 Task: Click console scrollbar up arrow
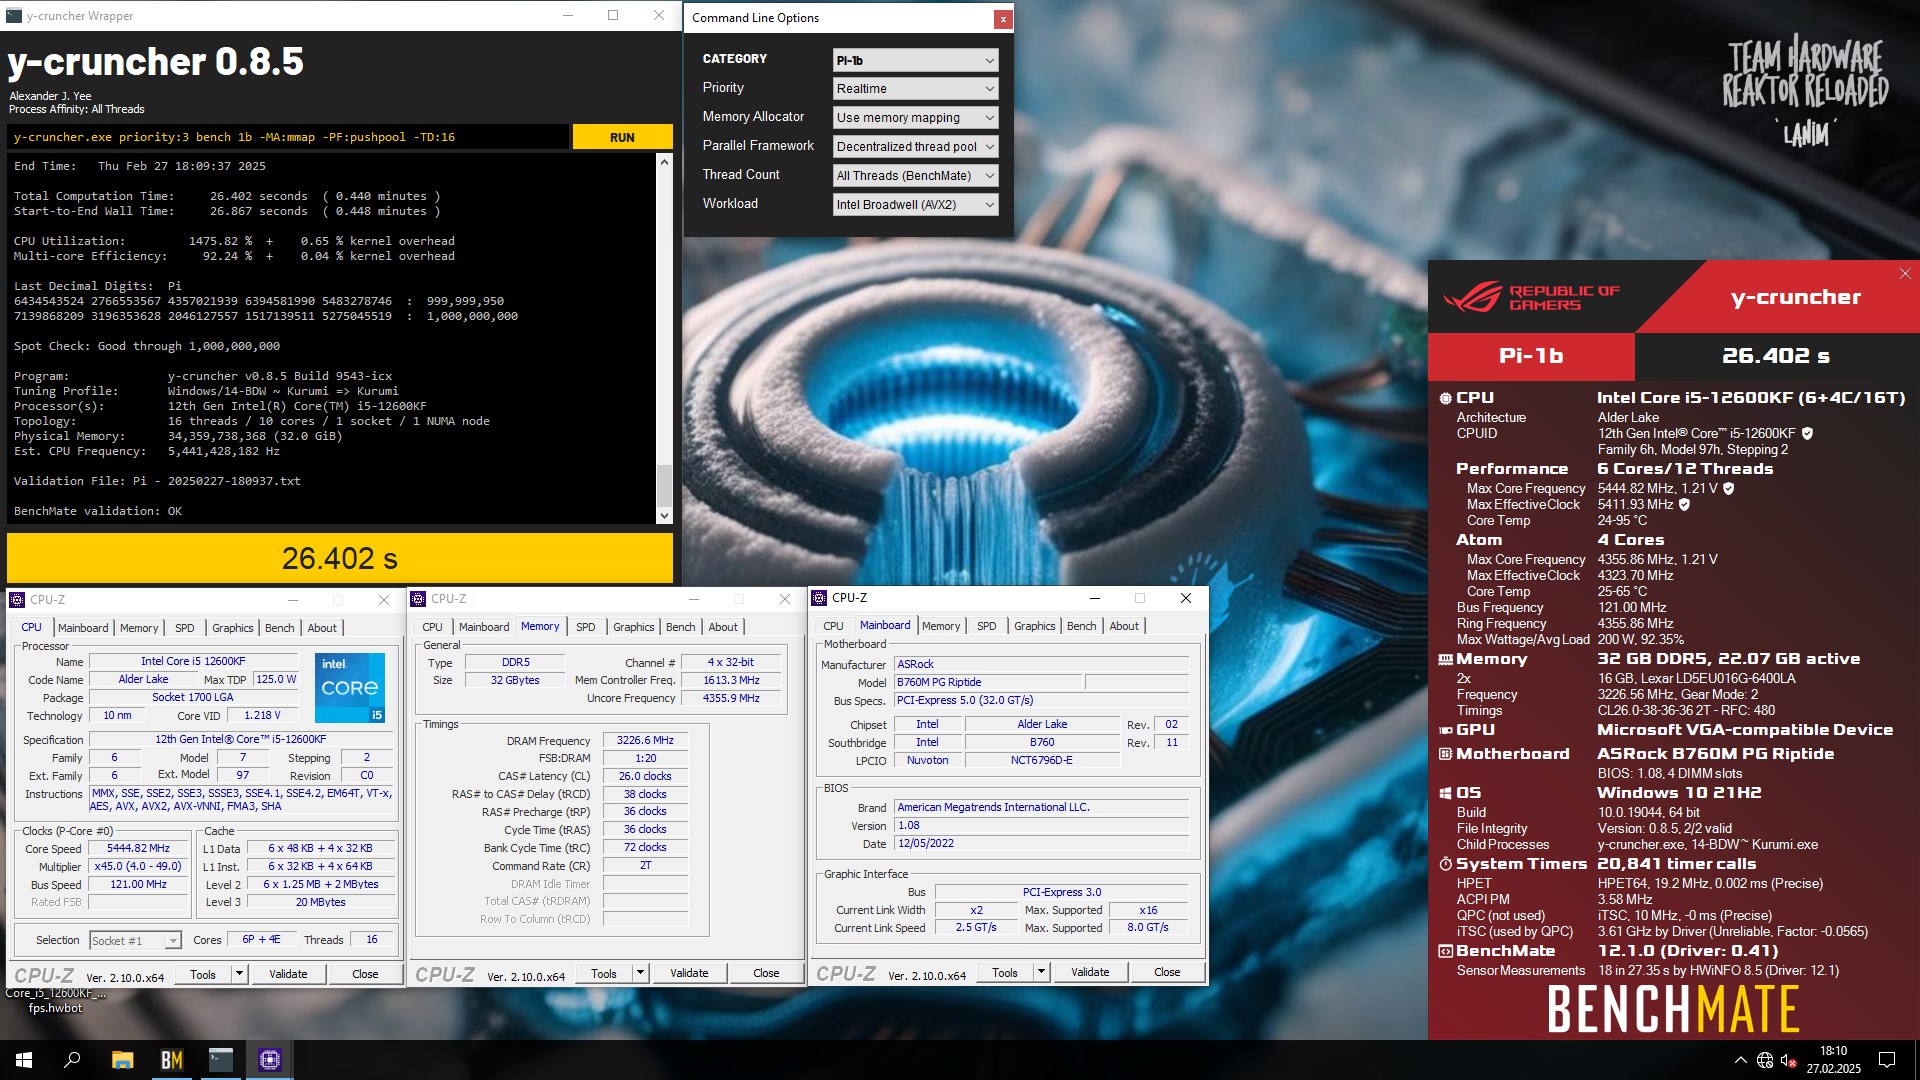[x=664, y=161]
